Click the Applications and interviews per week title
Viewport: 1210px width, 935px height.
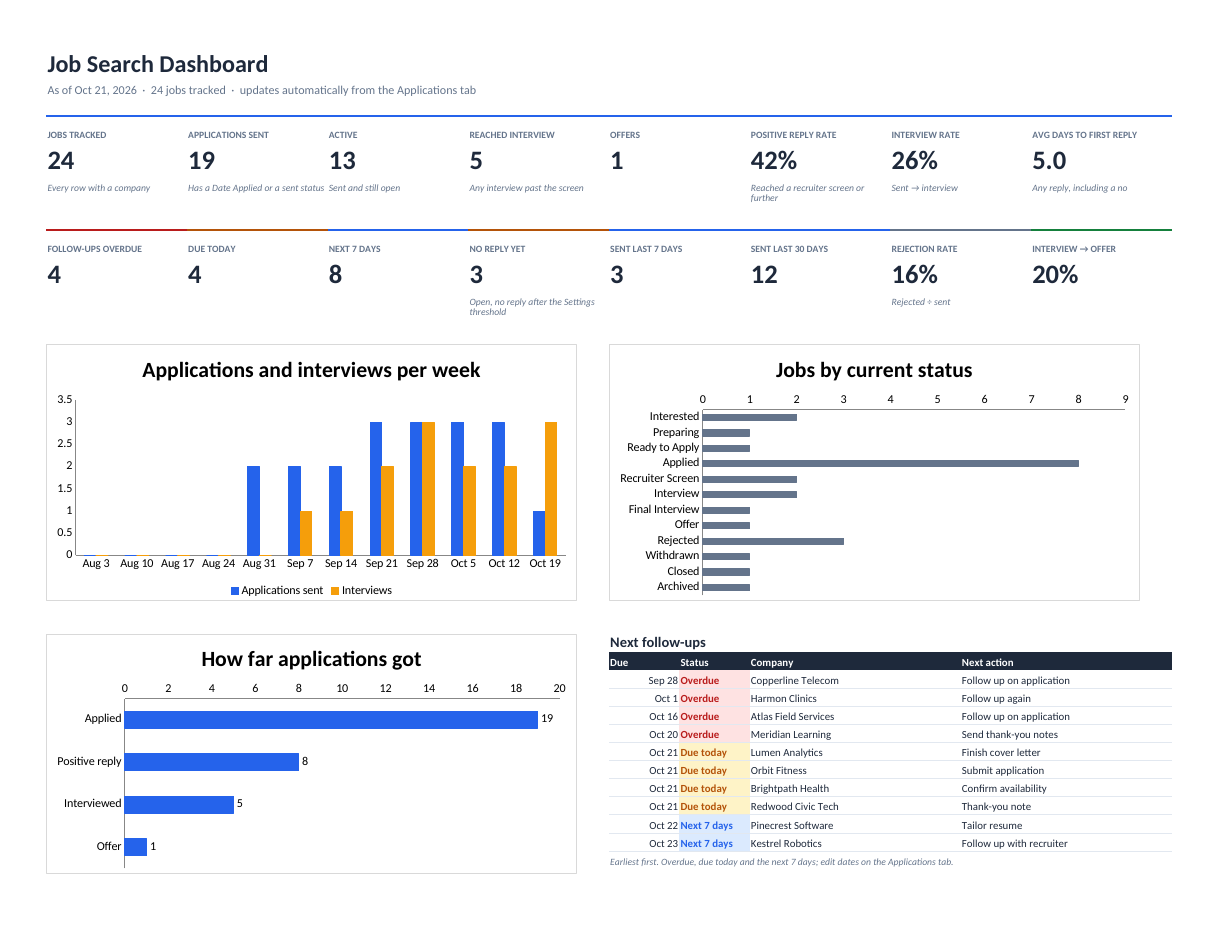point(311,370)
